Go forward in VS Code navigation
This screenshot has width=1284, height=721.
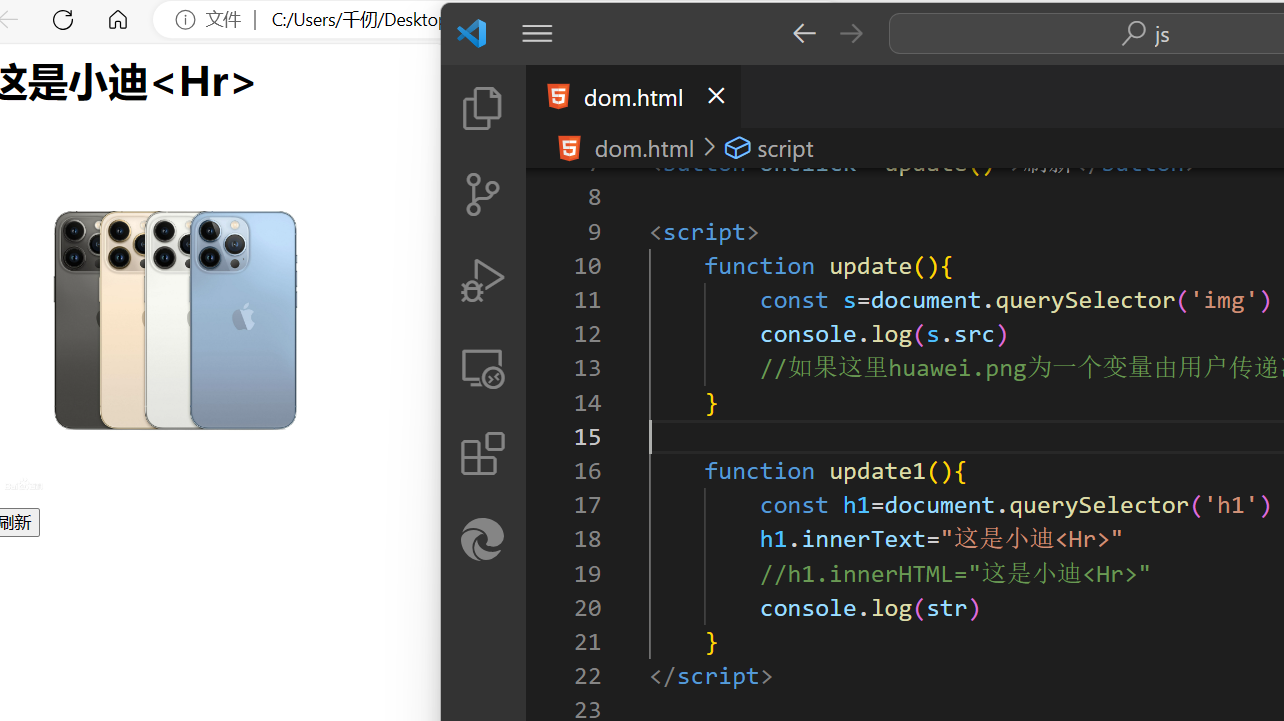point(851,33)
